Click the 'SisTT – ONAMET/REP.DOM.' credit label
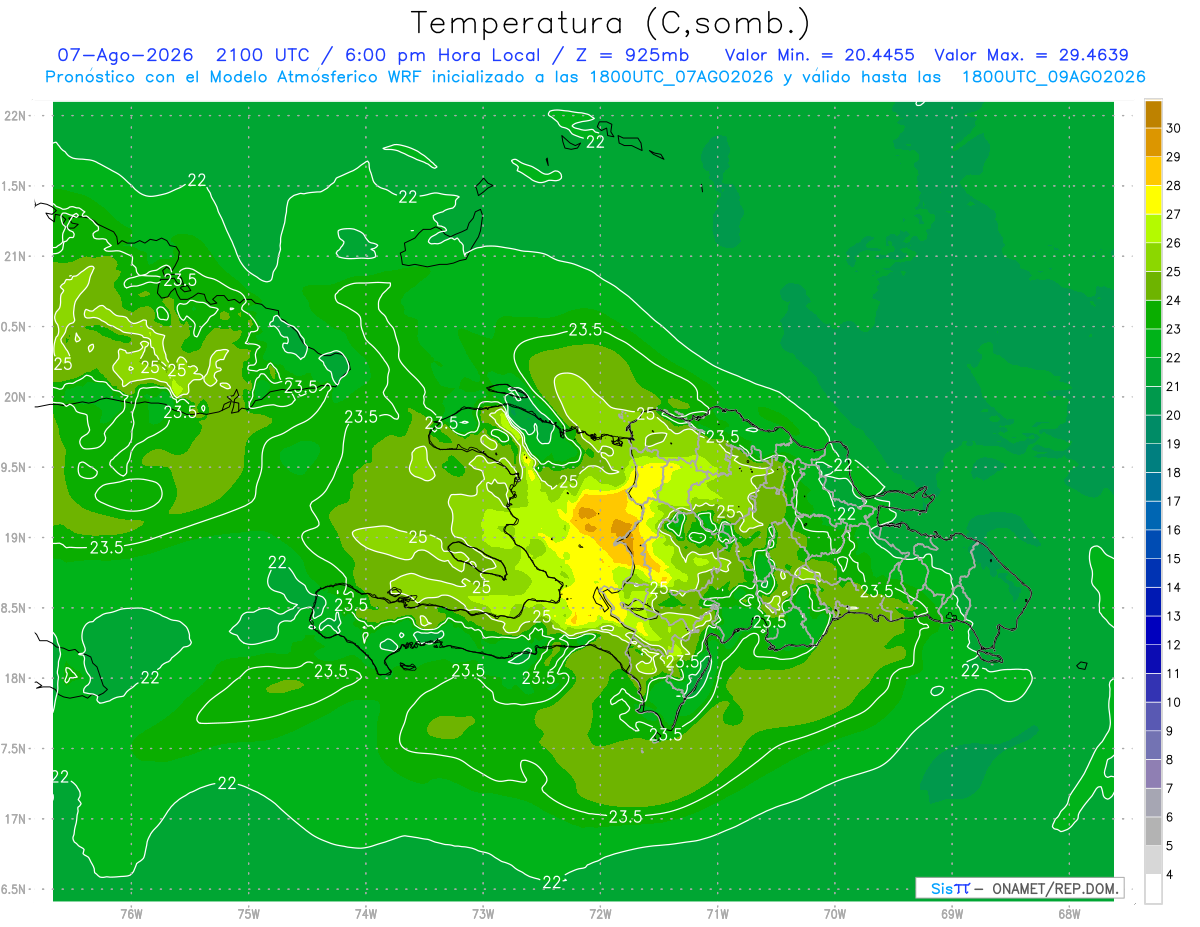 point(1019,888)
